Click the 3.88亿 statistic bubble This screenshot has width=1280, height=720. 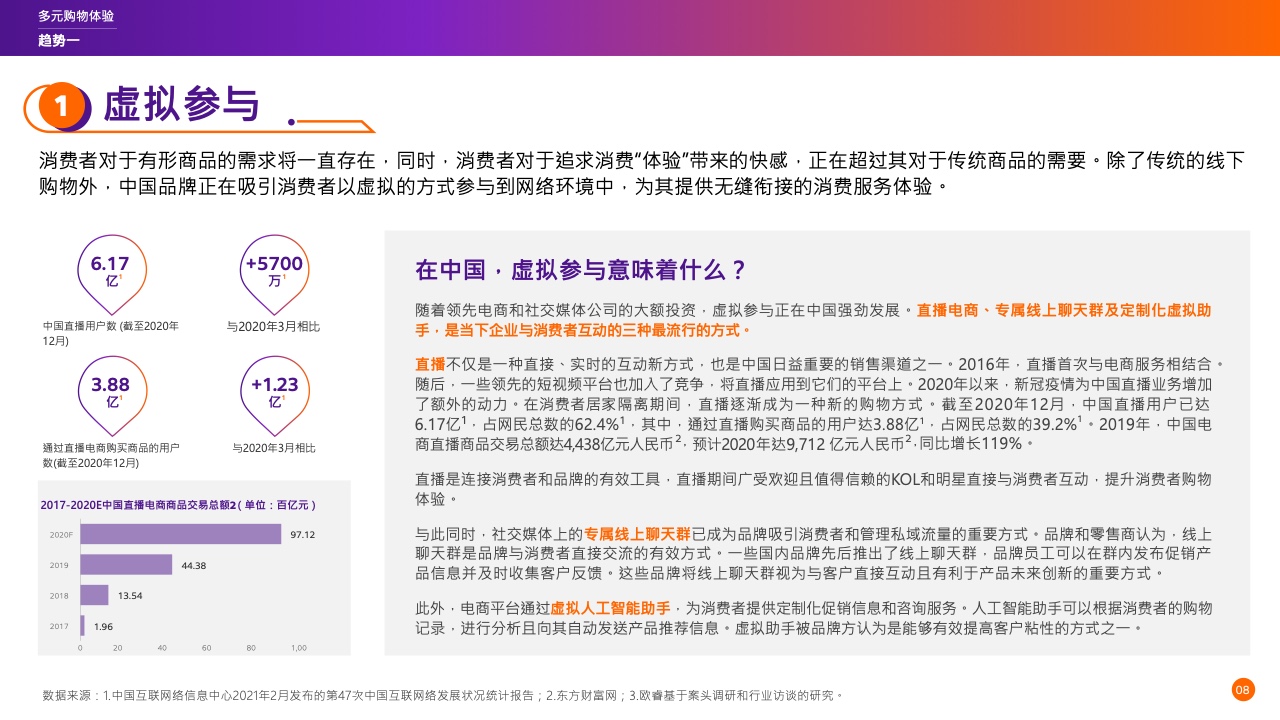(x=110, y=392)
